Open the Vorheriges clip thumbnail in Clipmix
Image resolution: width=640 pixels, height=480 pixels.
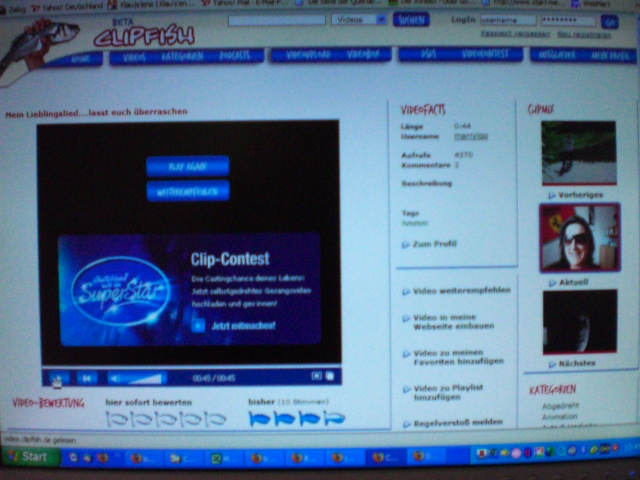coord(579,153)
